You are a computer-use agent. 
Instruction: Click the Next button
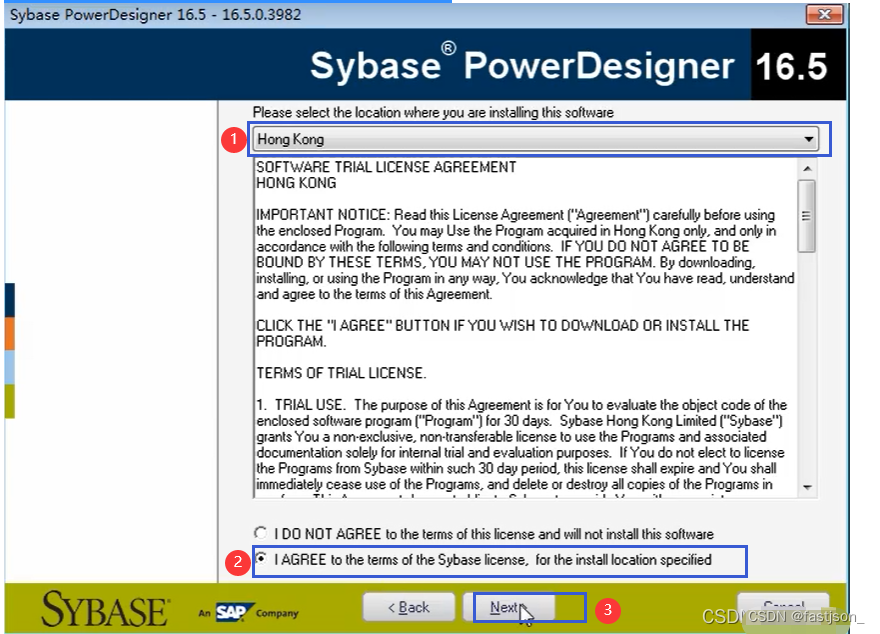pyautogui.click(x=508, y=607)
